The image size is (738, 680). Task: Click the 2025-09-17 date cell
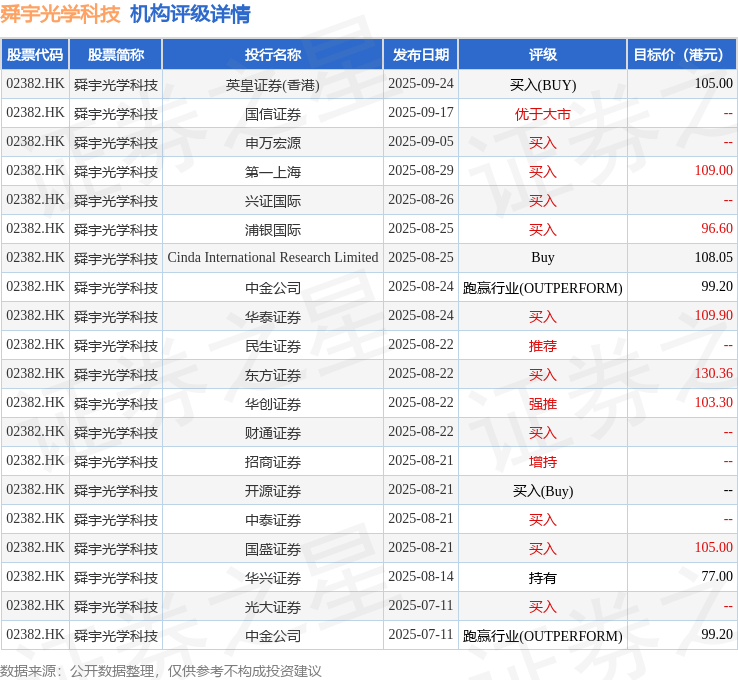point(421,112)
